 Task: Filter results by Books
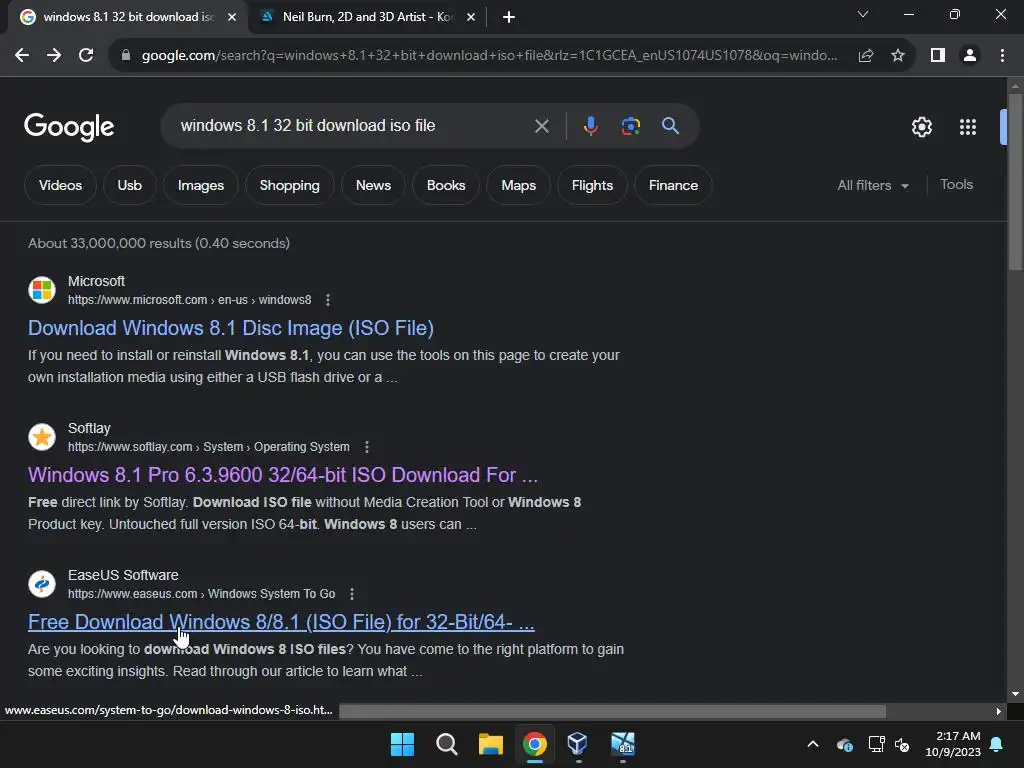(446, 185)
